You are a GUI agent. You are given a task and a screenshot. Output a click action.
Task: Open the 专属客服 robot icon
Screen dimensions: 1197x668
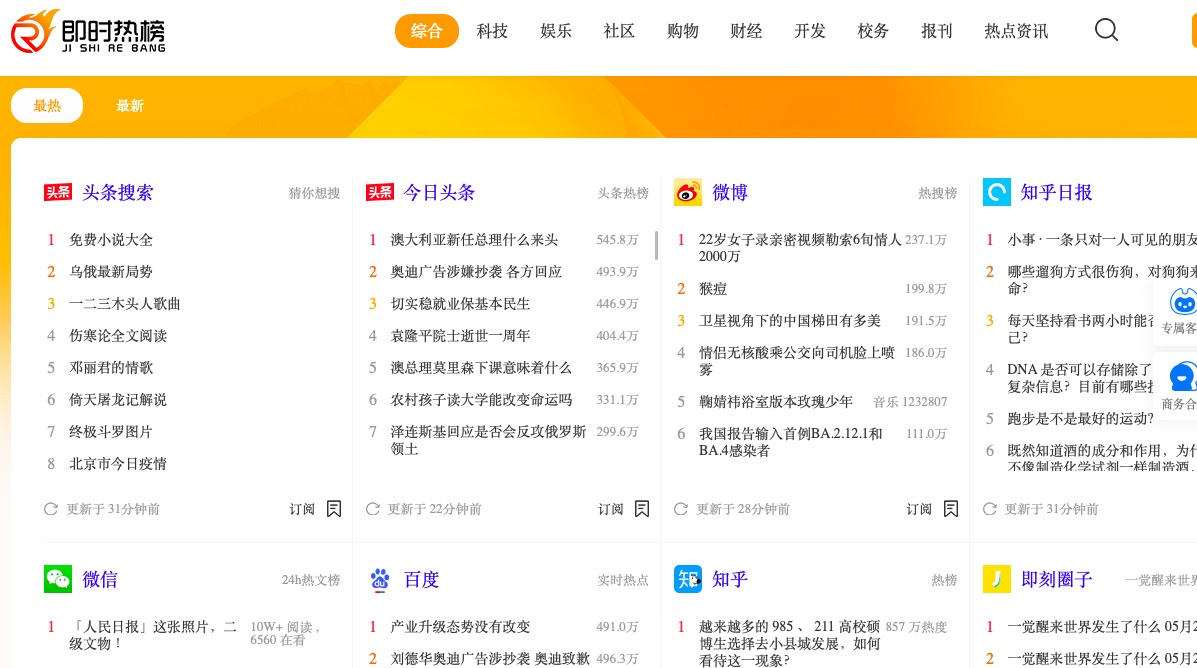[x=1182, y=302]
